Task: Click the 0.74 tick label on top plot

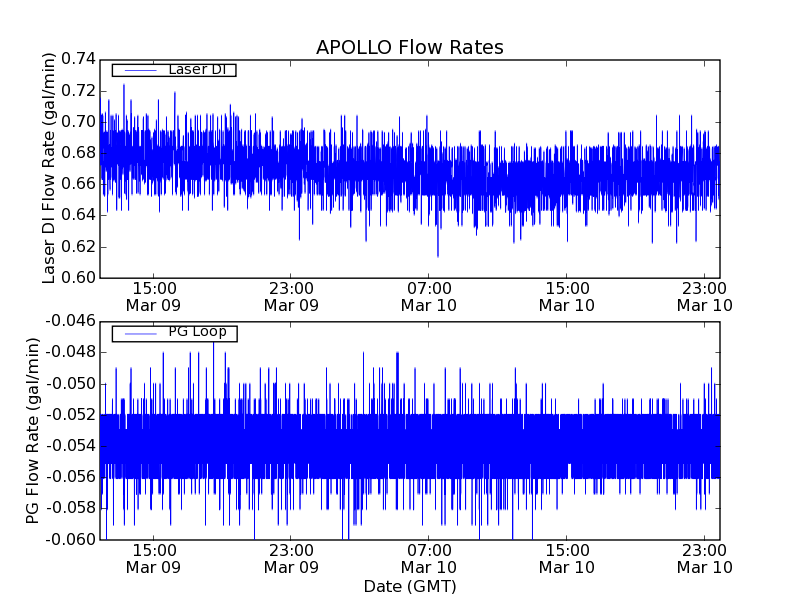Action: point(79,59)
